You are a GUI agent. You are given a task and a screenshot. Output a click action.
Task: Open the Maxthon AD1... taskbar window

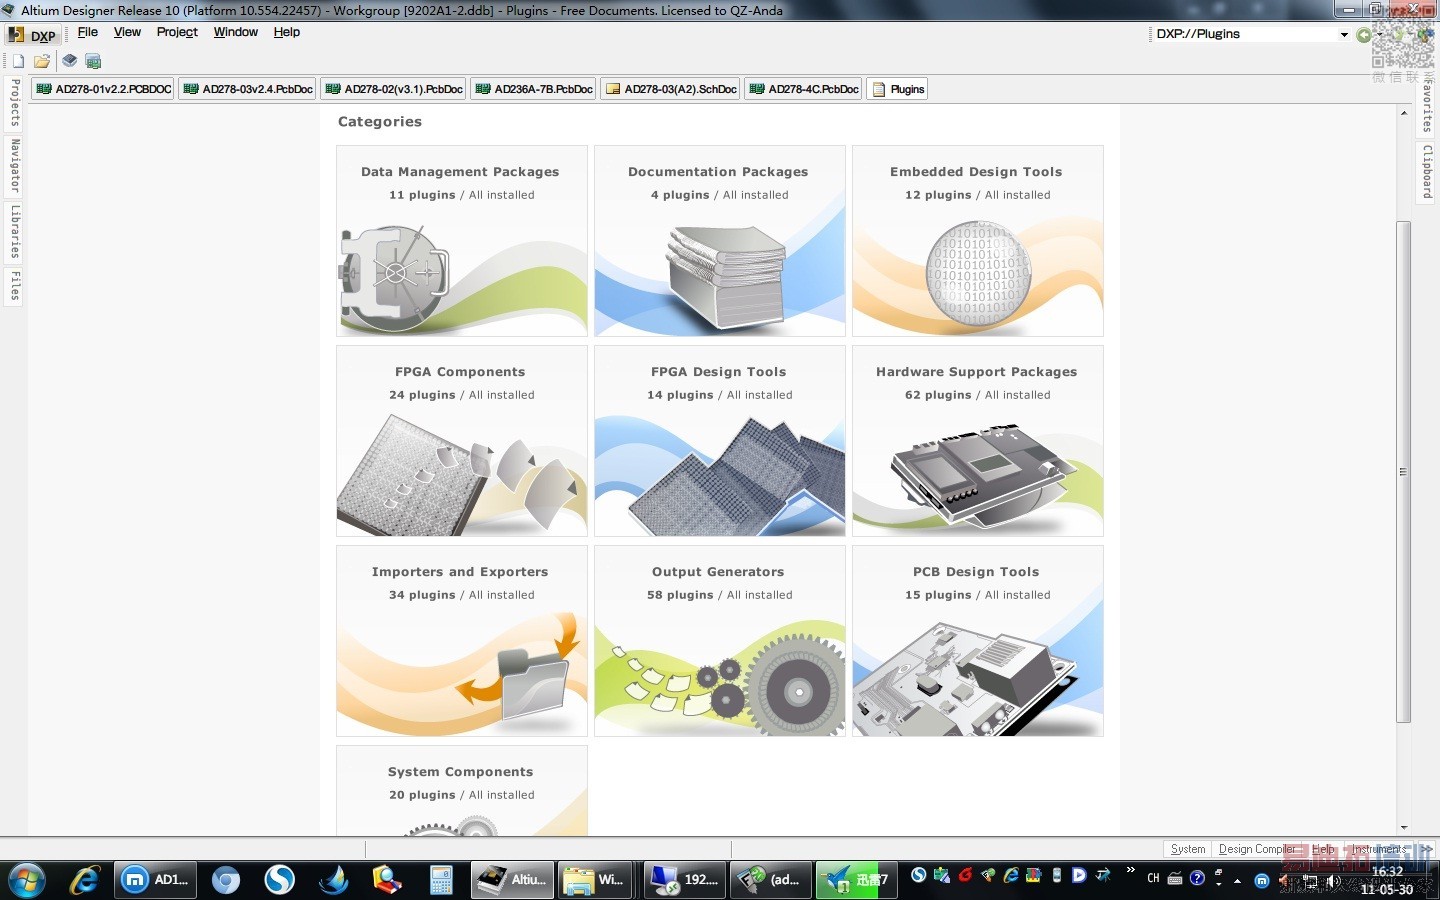(x=155, y=880)
